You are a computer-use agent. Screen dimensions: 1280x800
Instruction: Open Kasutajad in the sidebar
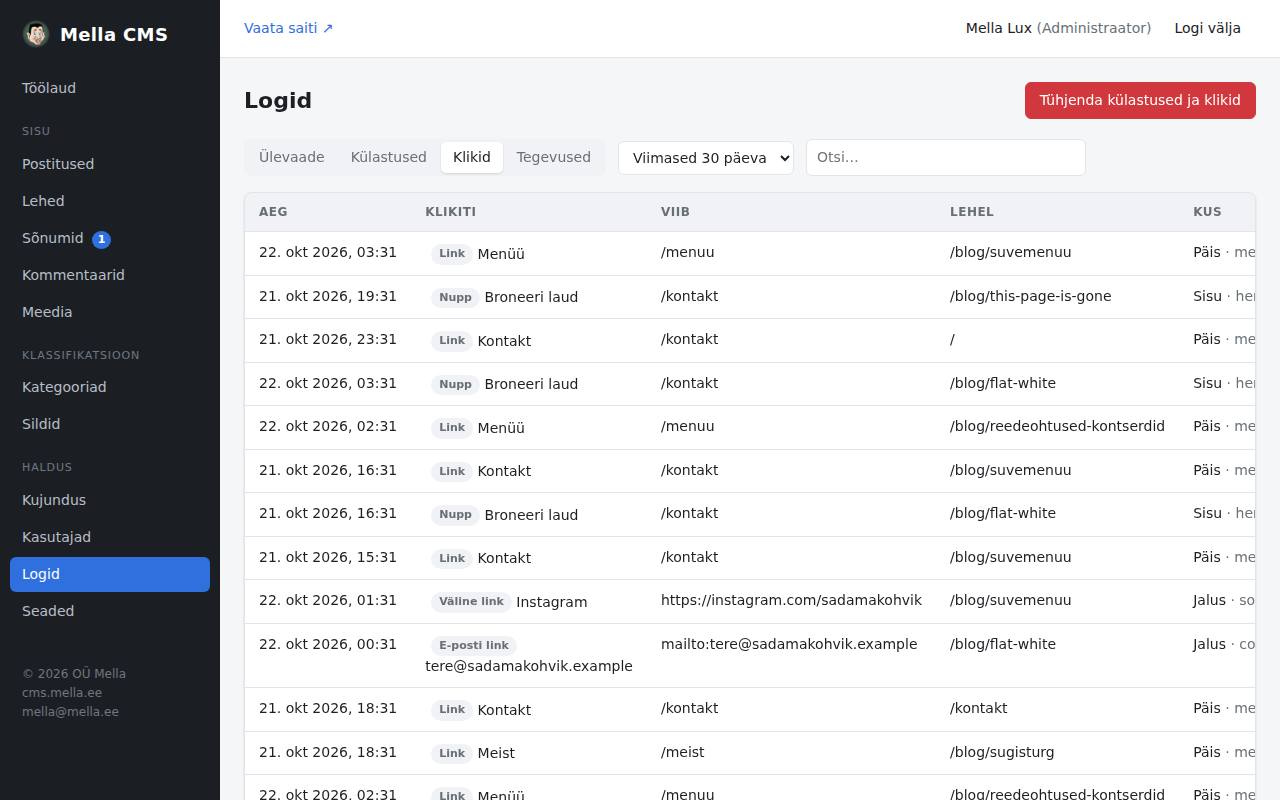click(x=110, y=537)
